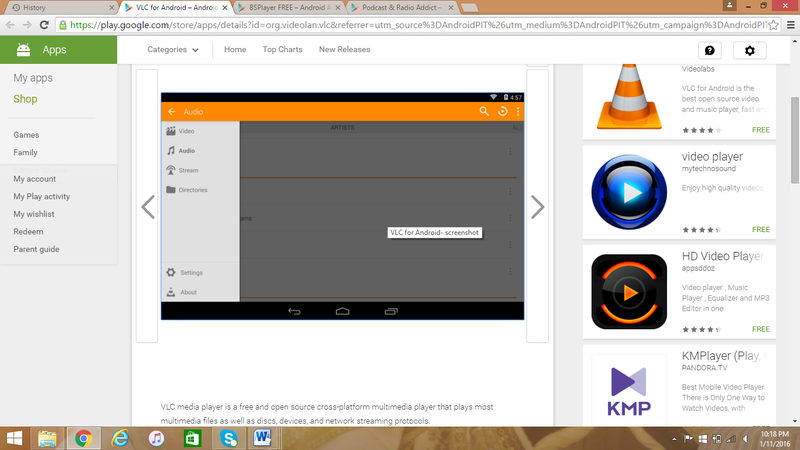Image resolution: width=800 pixels, height=450 pixels.
Task: Bookmark this page with the star icon
Action: click(x=773, y=25)
